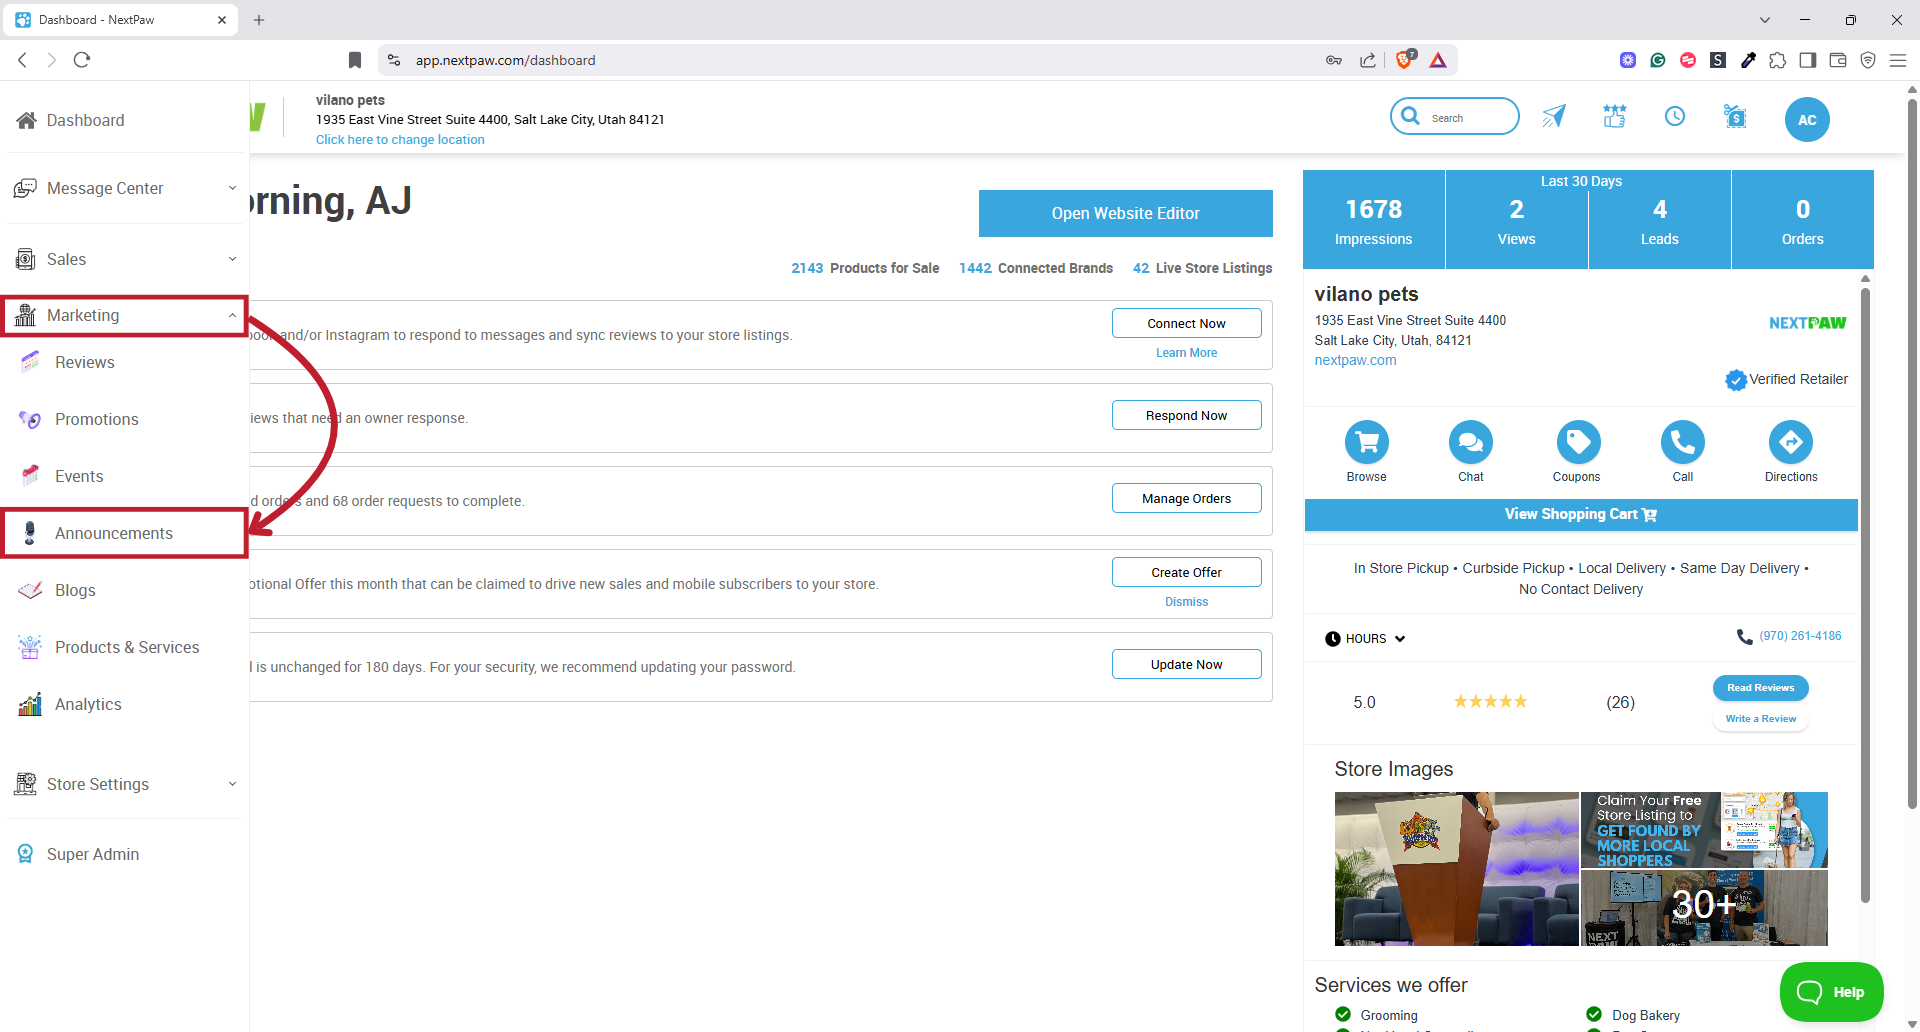This screenshot has height=1032, width=1920.
Task: Dismiss the promotional offer notice
Action: (1186, 602)
